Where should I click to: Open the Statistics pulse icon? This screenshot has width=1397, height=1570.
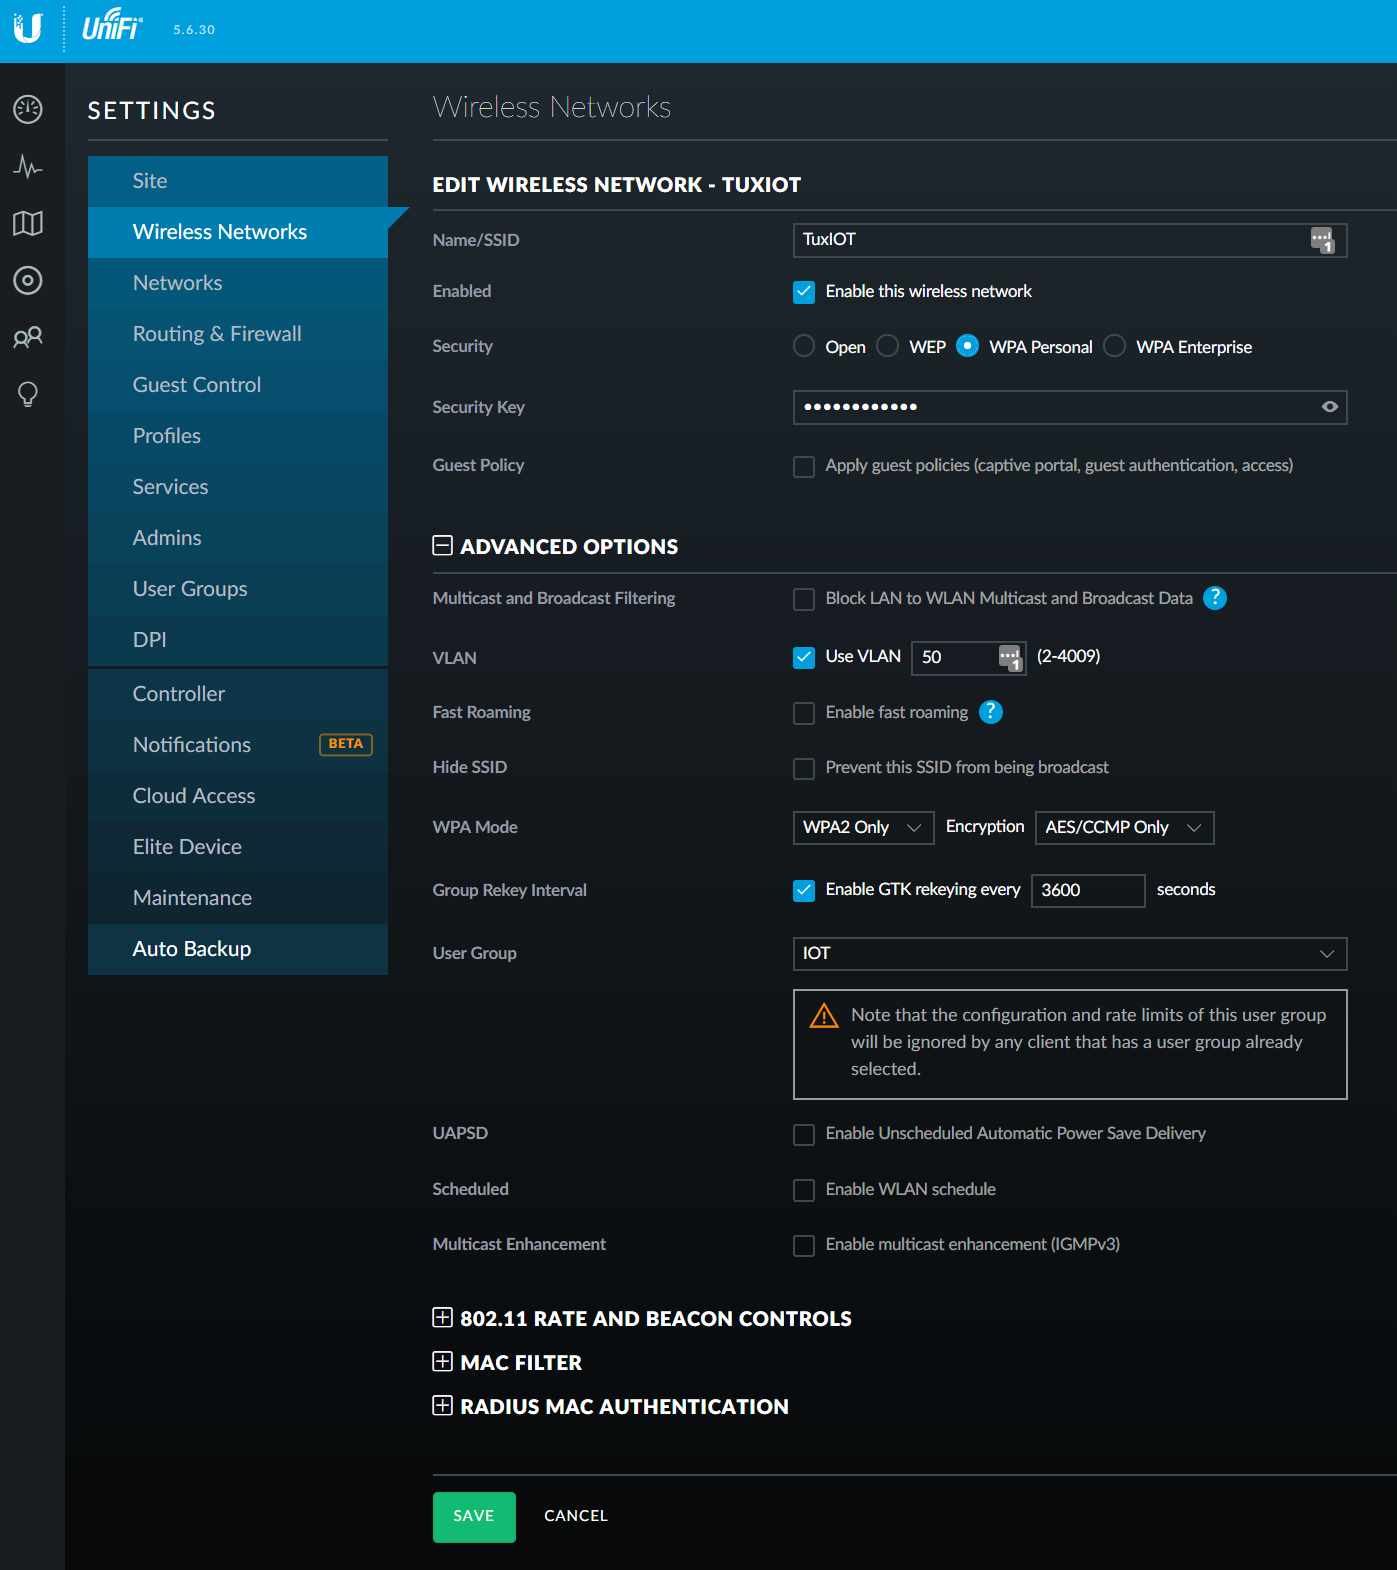tap(28, 166)
